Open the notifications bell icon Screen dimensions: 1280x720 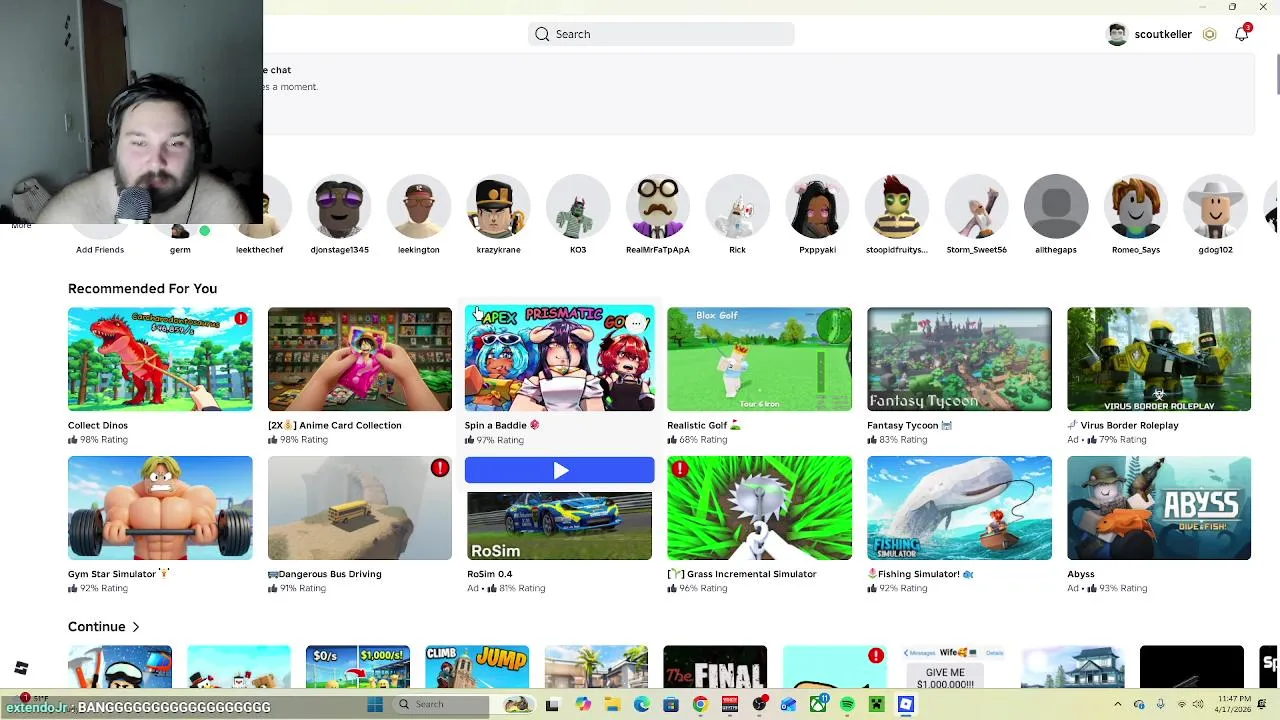[1241, 34]
